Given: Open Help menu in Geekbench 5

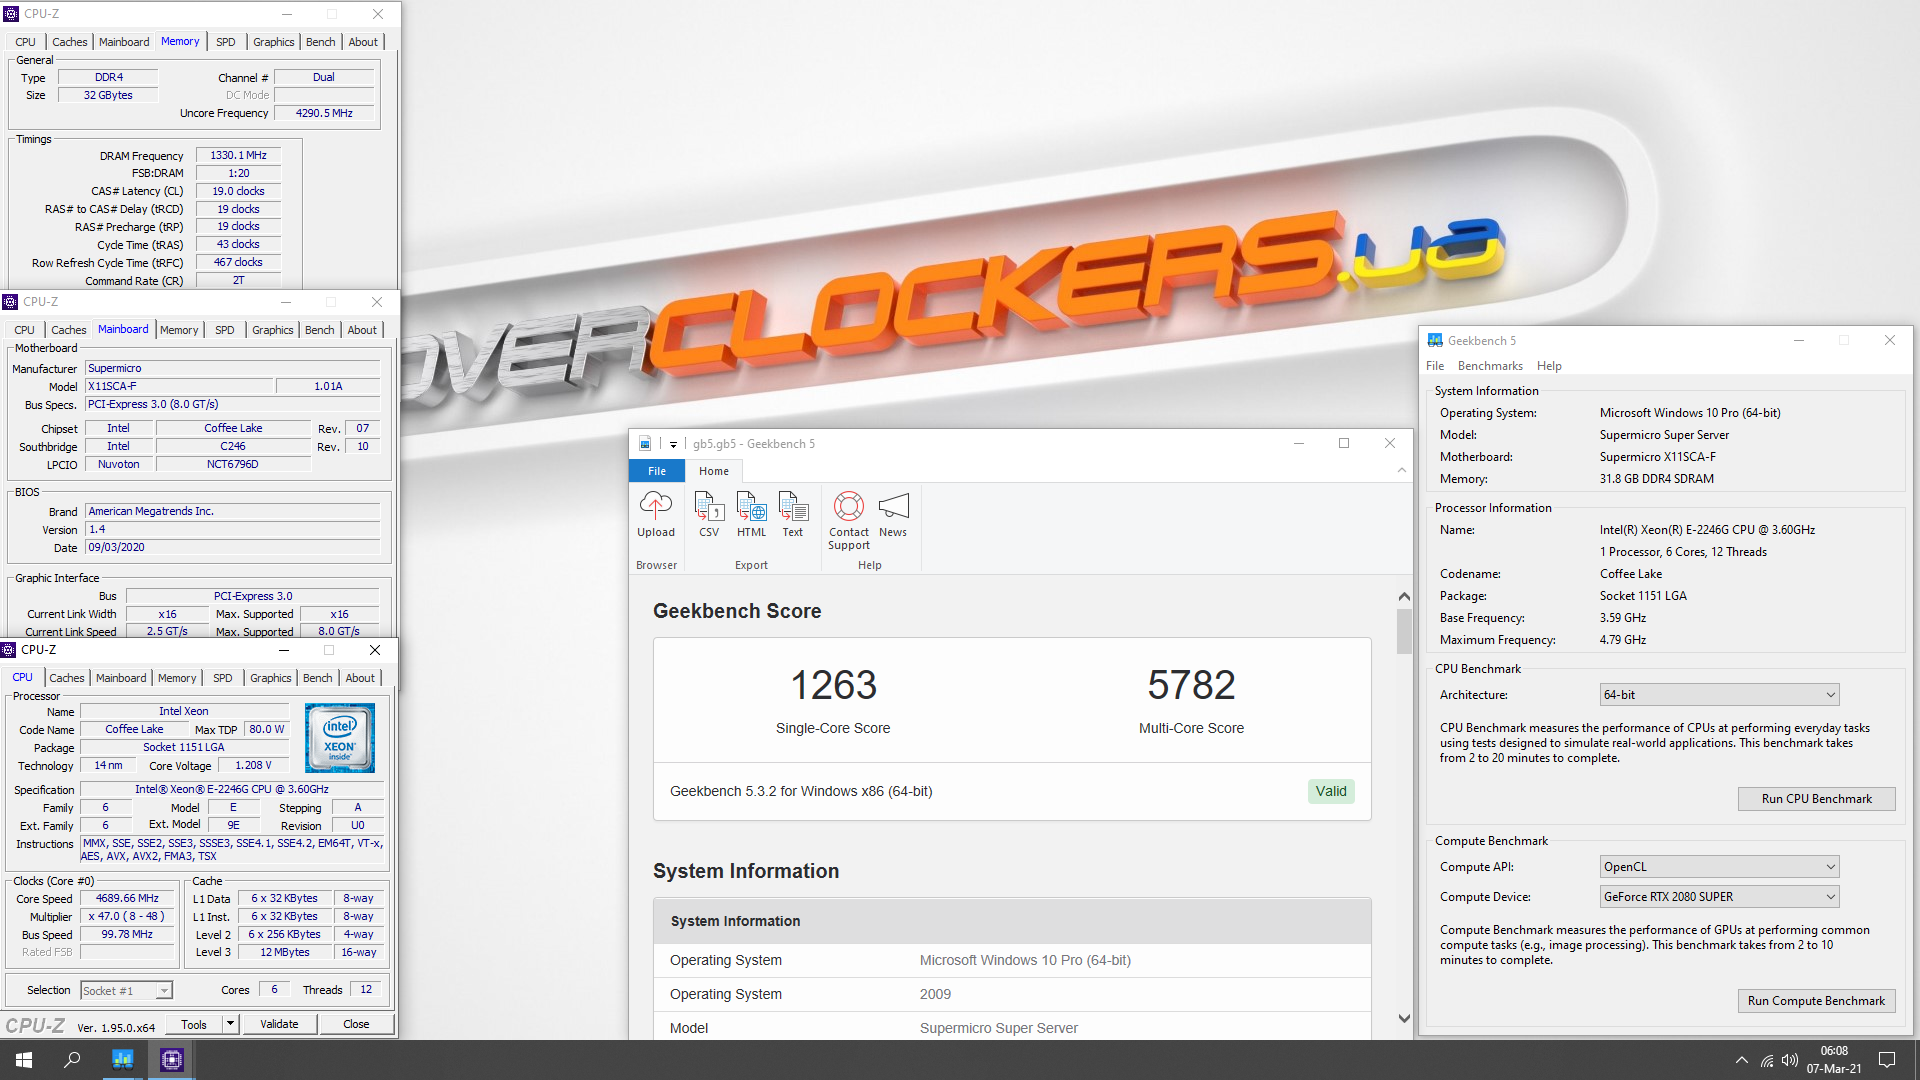Looking at the screenshot, I should pyautogui.click(x=1549, y=366).
